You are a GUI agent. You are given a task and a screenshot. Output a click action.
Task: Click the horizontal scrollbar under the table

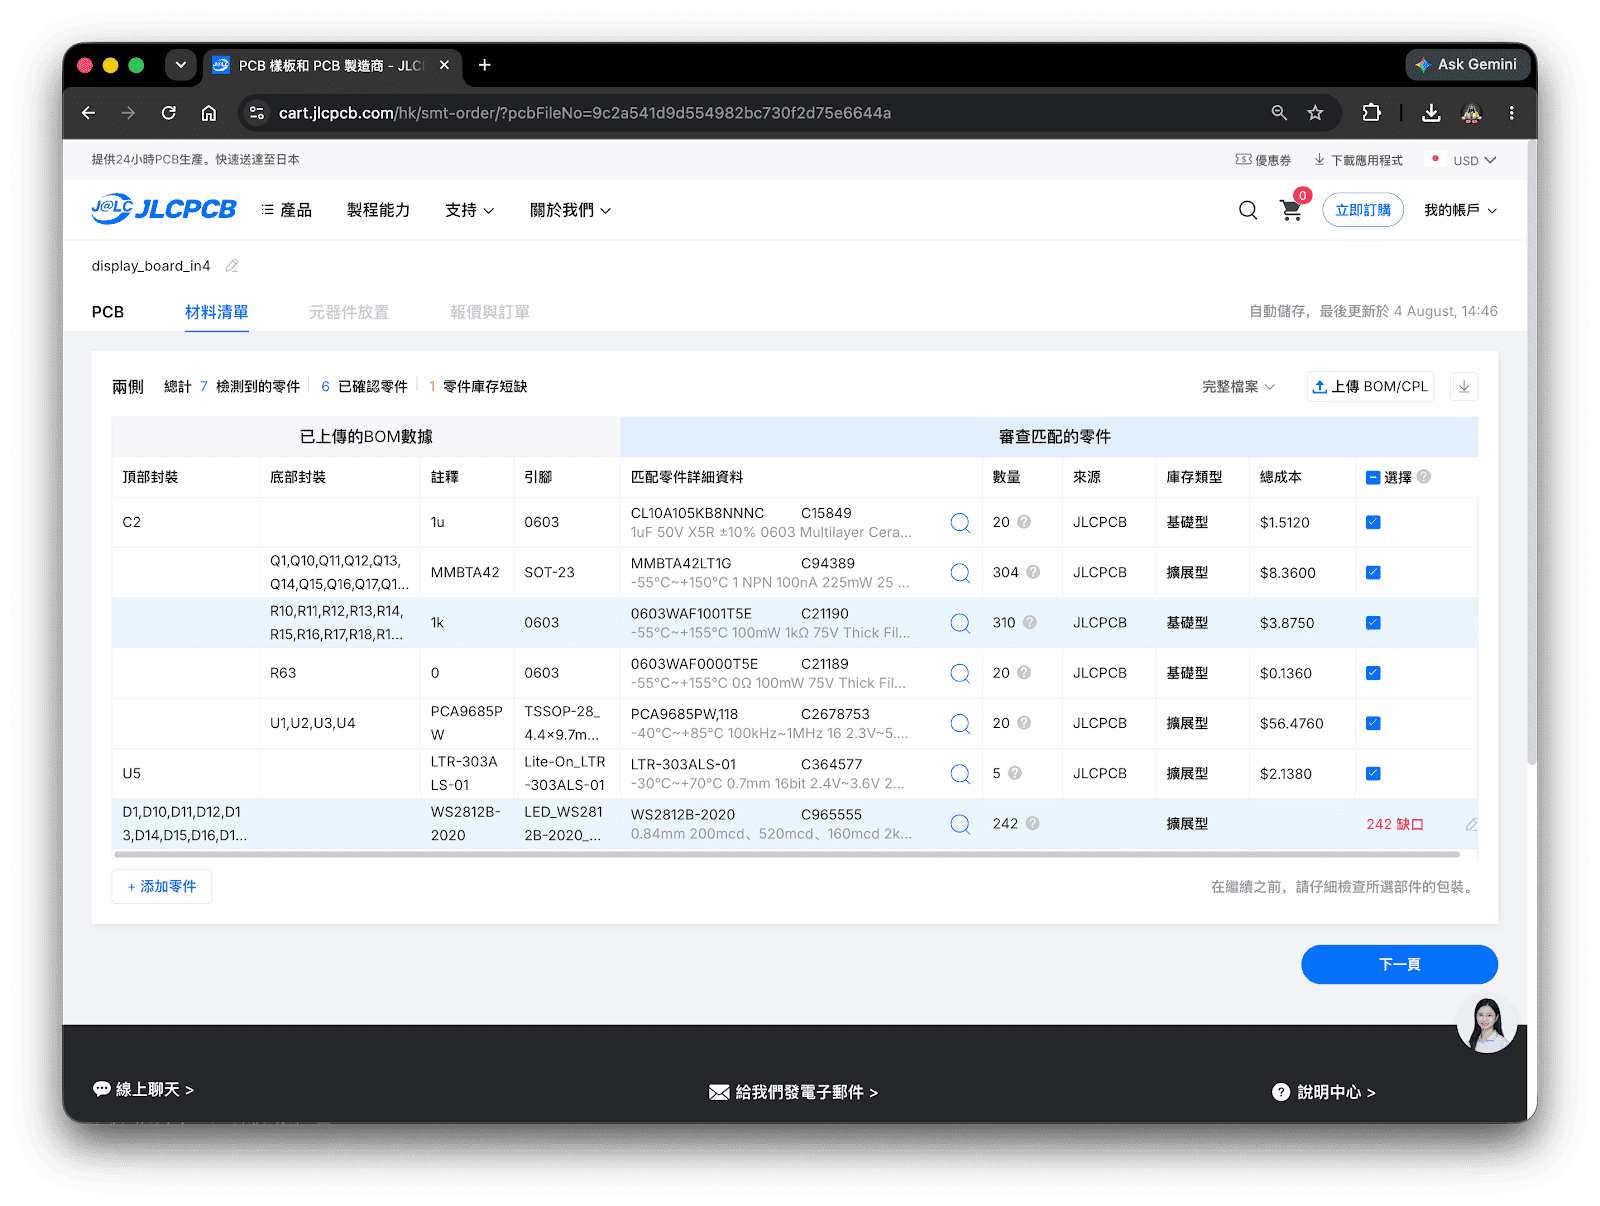(787, 855)
